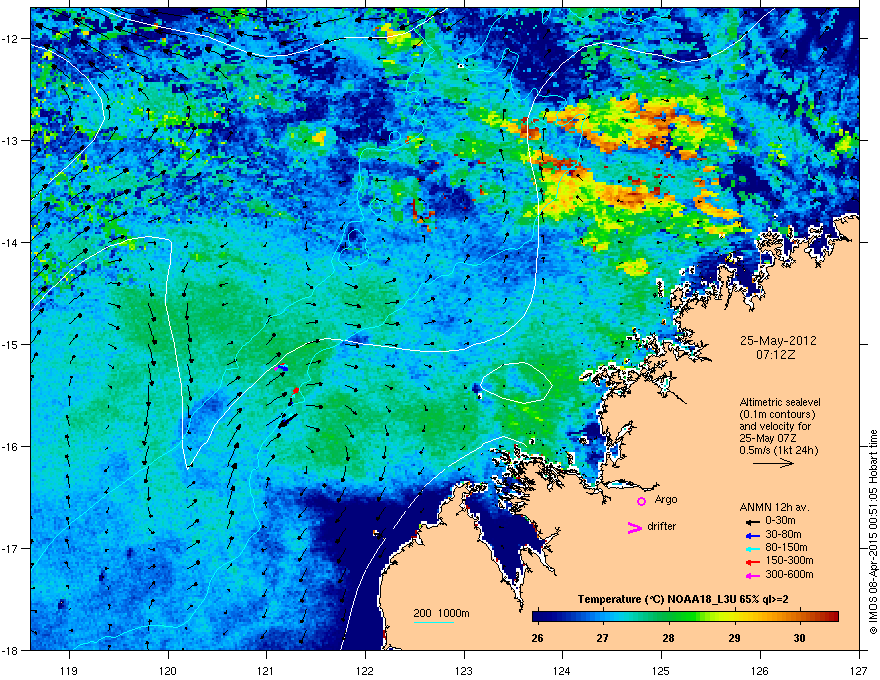Click the vertical IMOS copyright timestamp text

click(x=873, y=532)
